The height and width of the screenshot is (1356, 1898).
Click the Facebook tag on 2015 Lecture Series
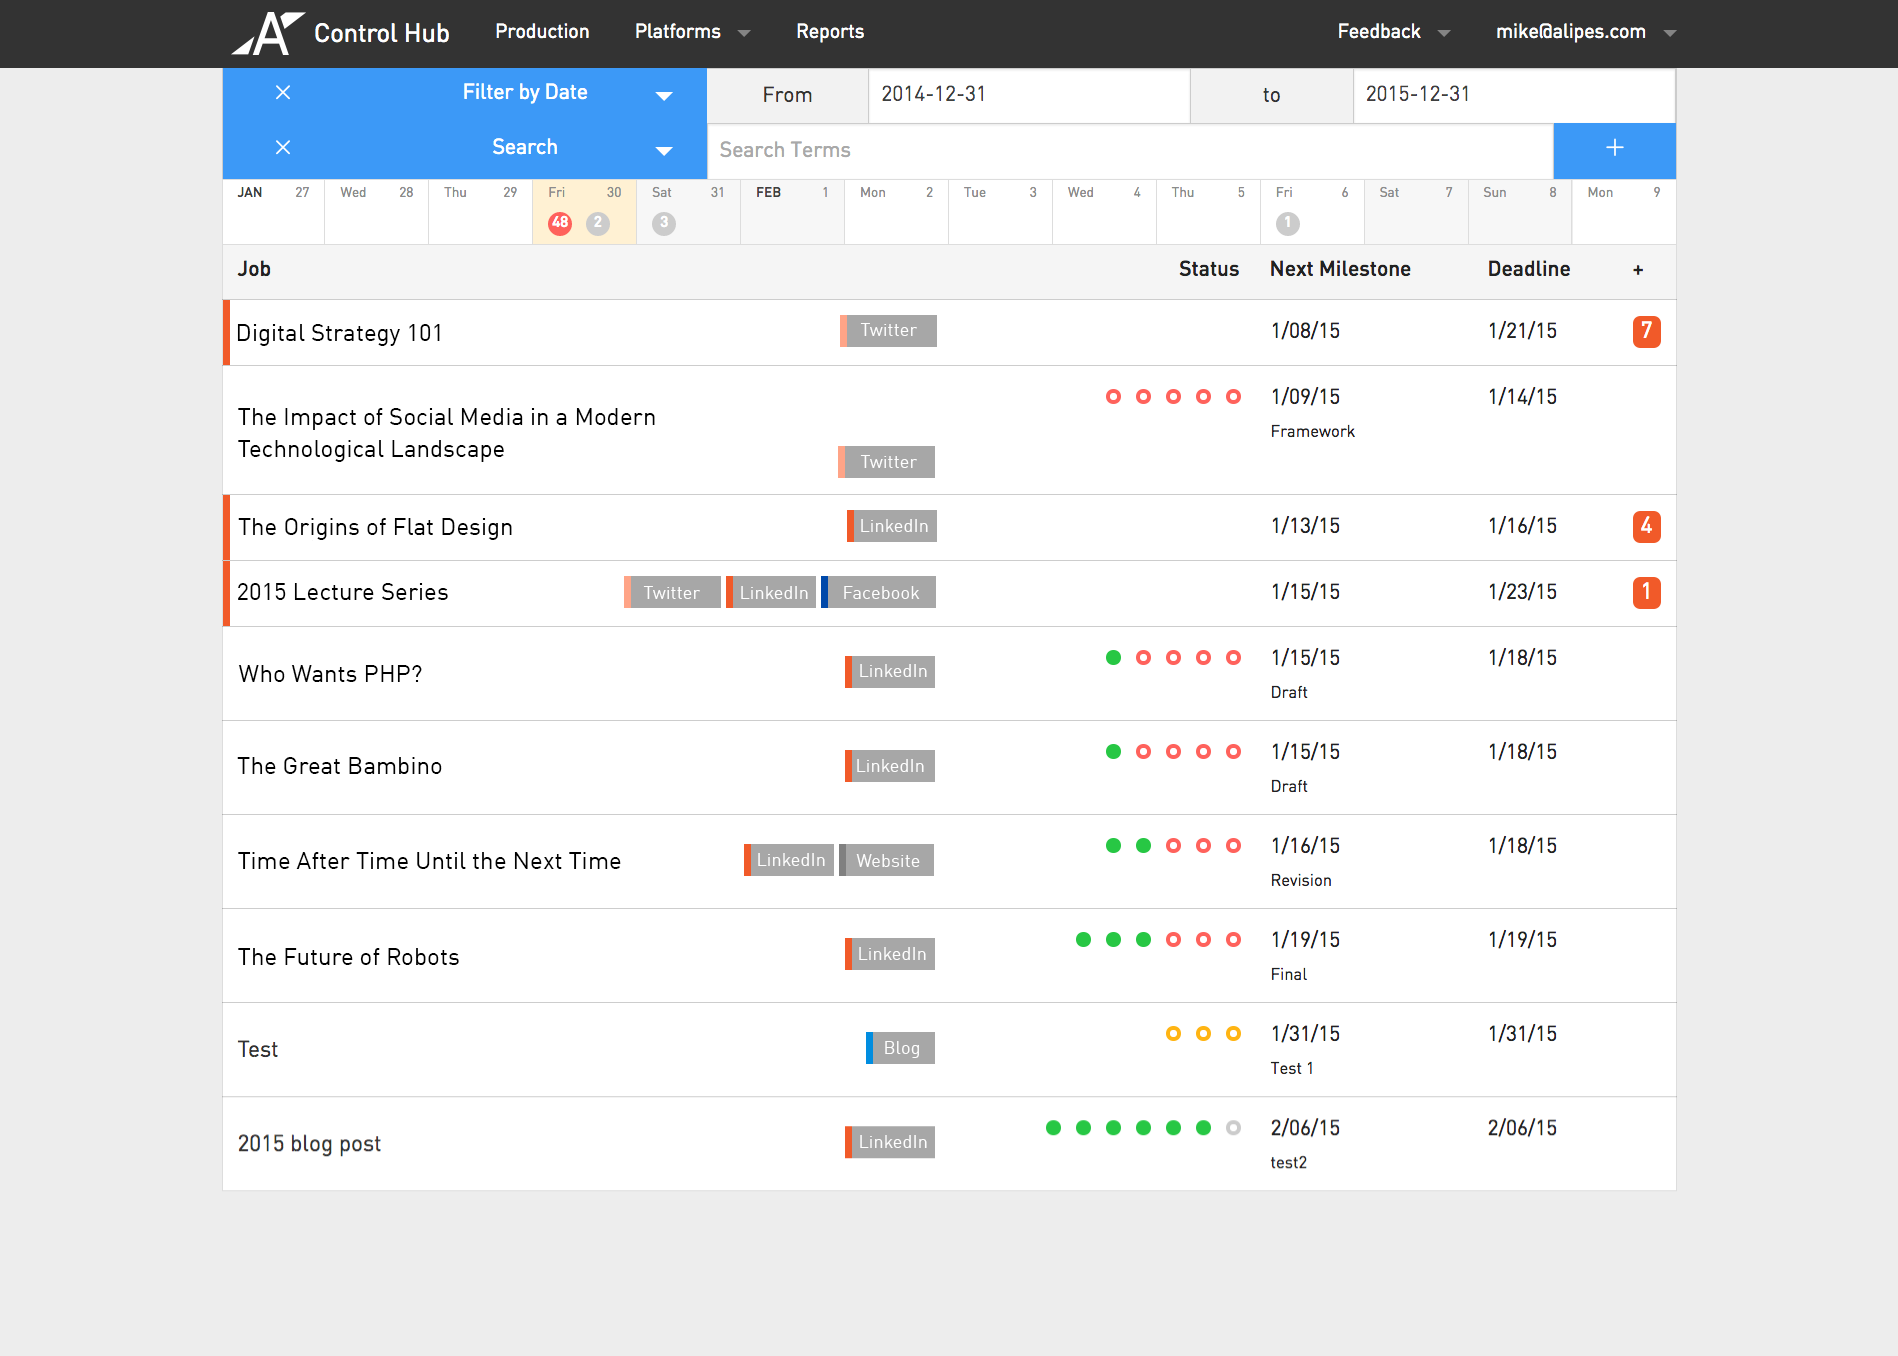click(880, 593)
